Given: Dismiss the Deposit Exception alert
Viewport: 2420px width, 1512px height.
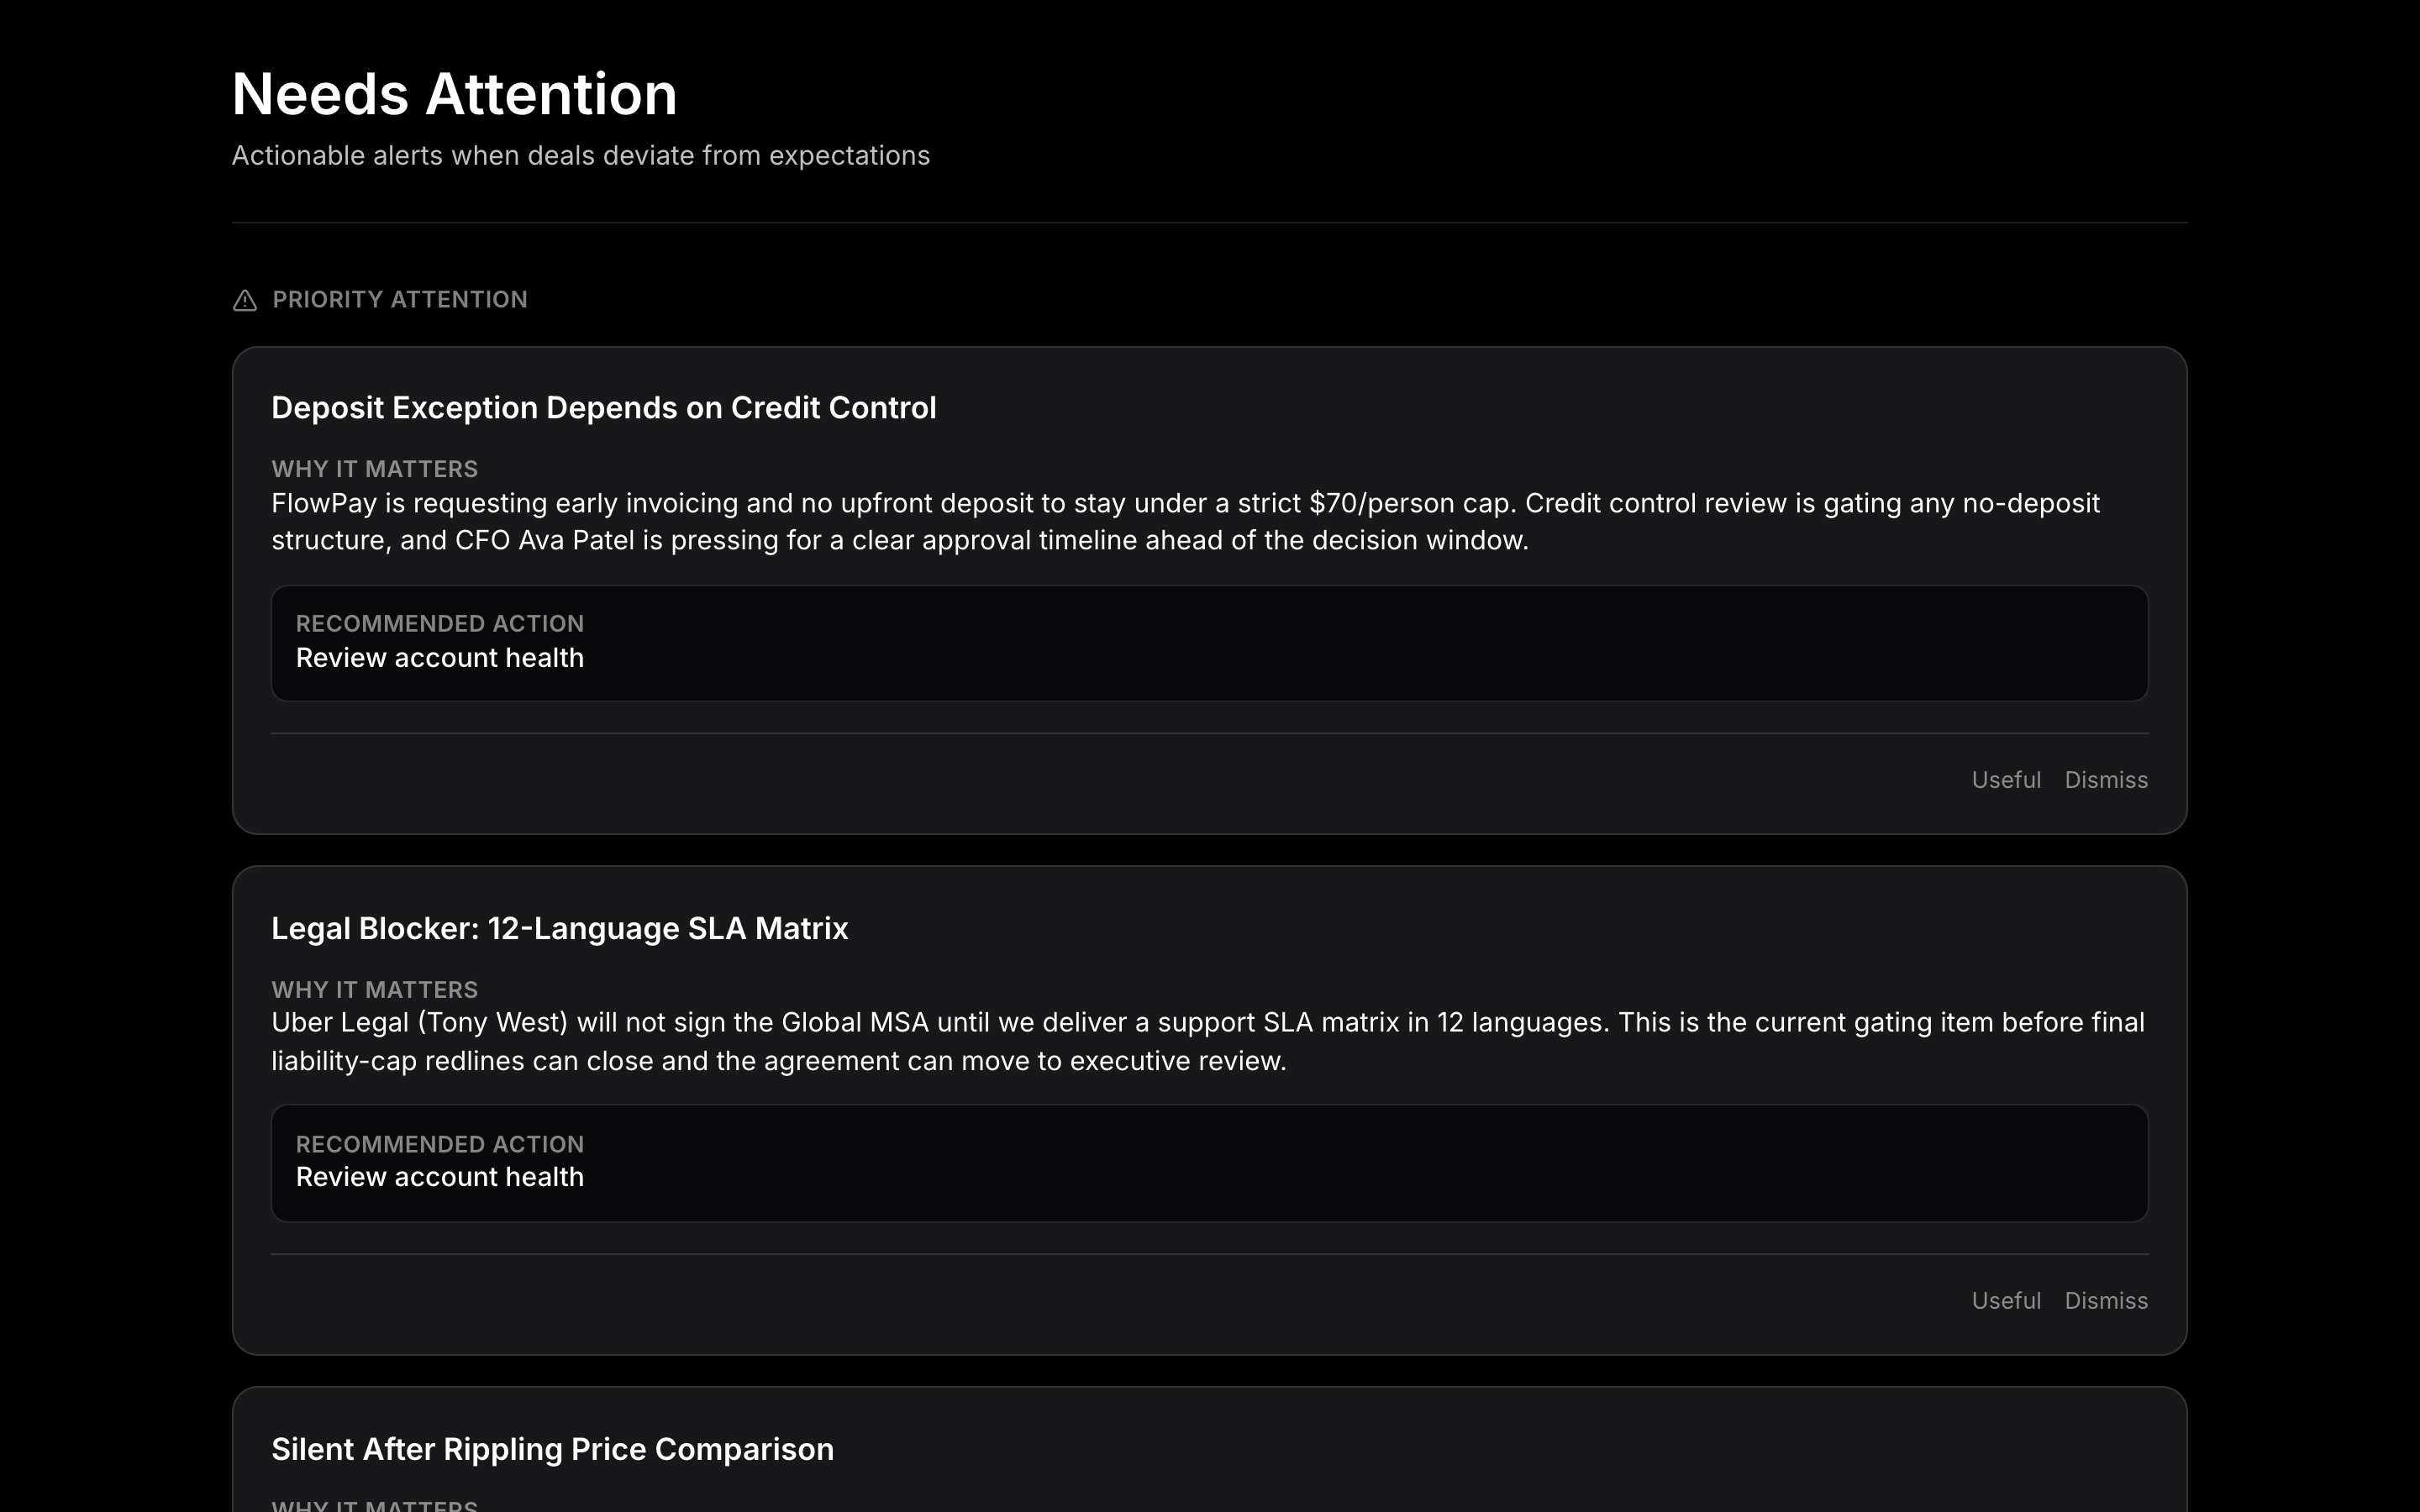Looking at the screenshot, I should [x=2106, y=780].
